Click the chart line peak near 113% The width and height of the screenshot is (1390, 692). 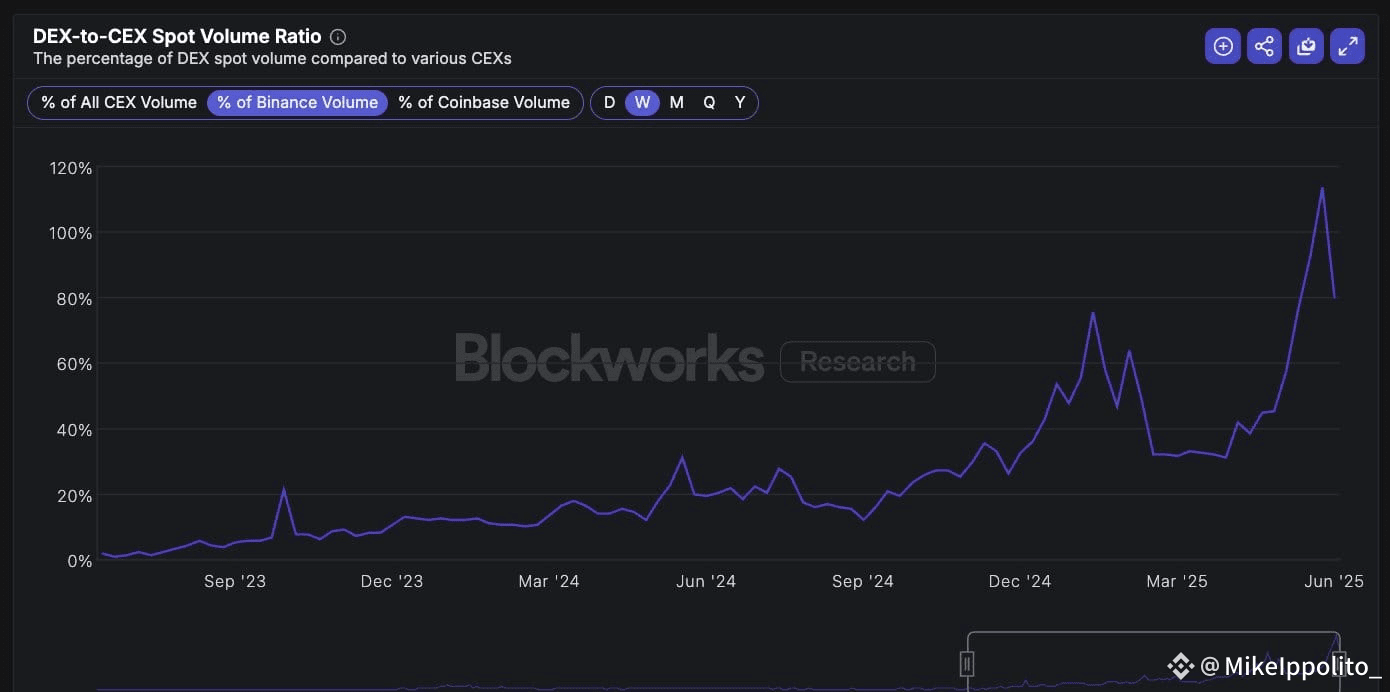[1322, 188]
